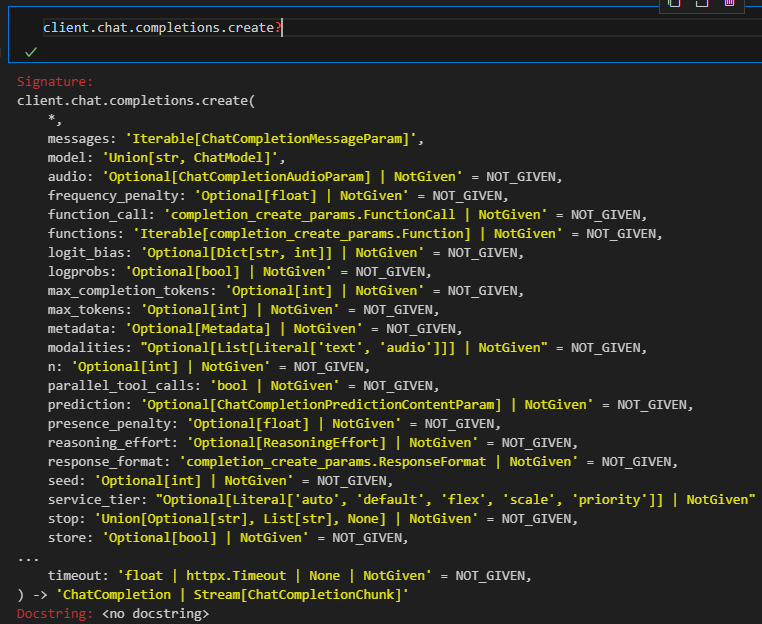Click the 'timeout' parameter line

tap(290, 576)
